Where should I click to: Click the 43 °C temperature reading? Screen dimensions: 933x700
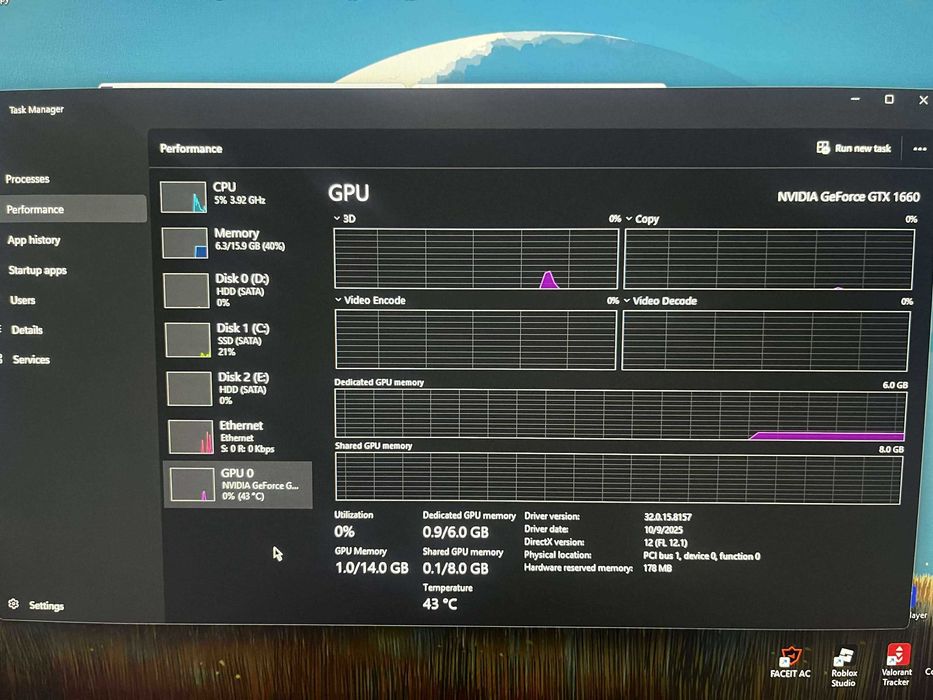click(440, 604)
